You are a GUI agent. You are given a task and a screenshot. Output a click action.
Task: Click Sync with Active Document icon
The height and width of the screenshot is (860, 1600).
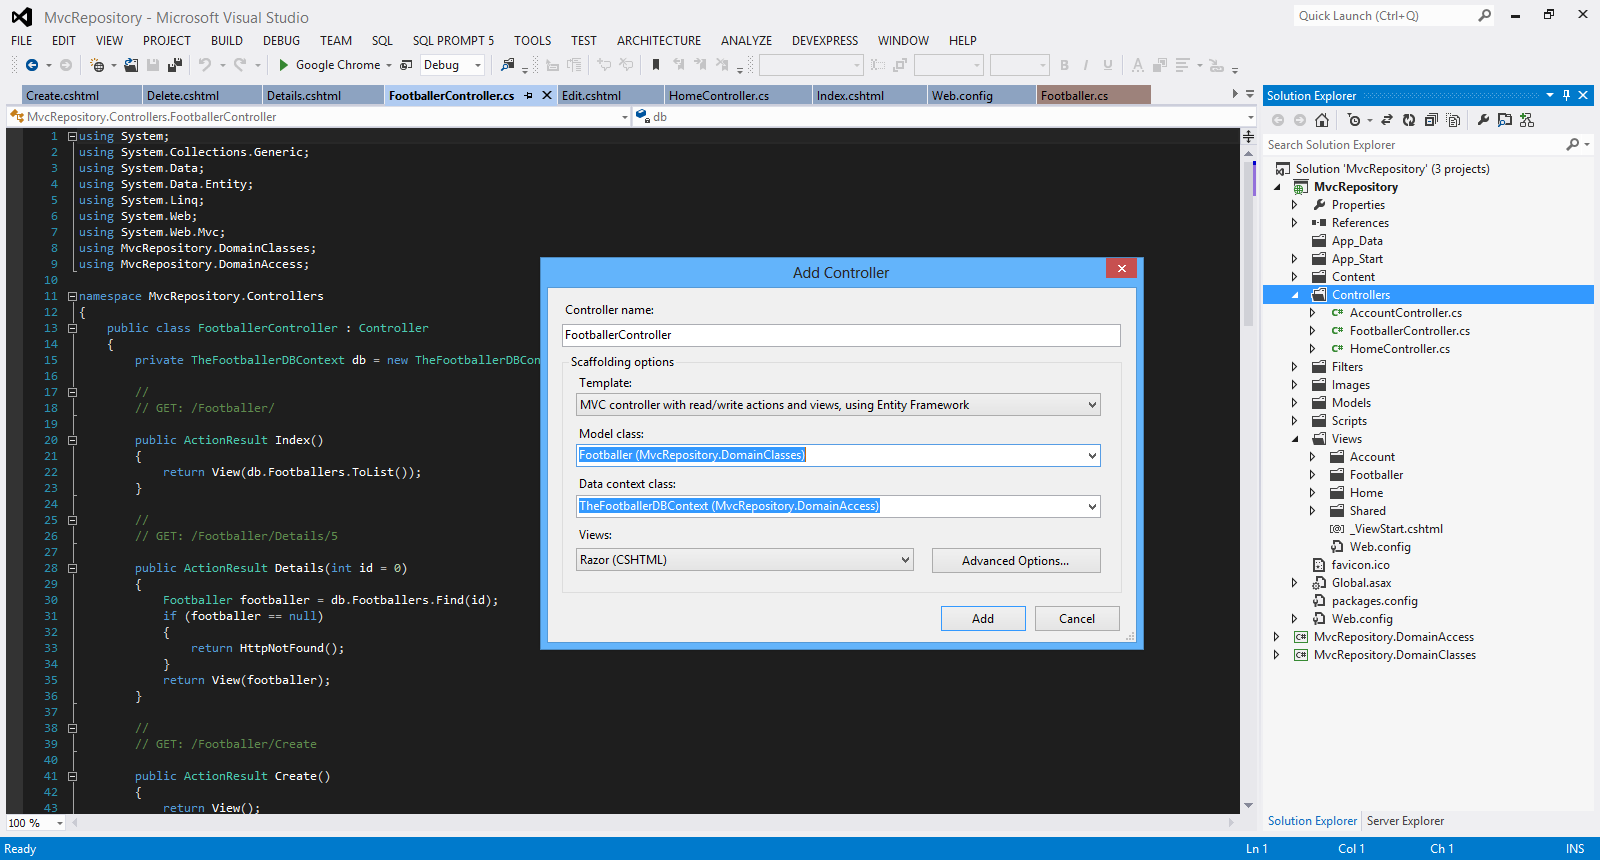tap(1387, 120)
